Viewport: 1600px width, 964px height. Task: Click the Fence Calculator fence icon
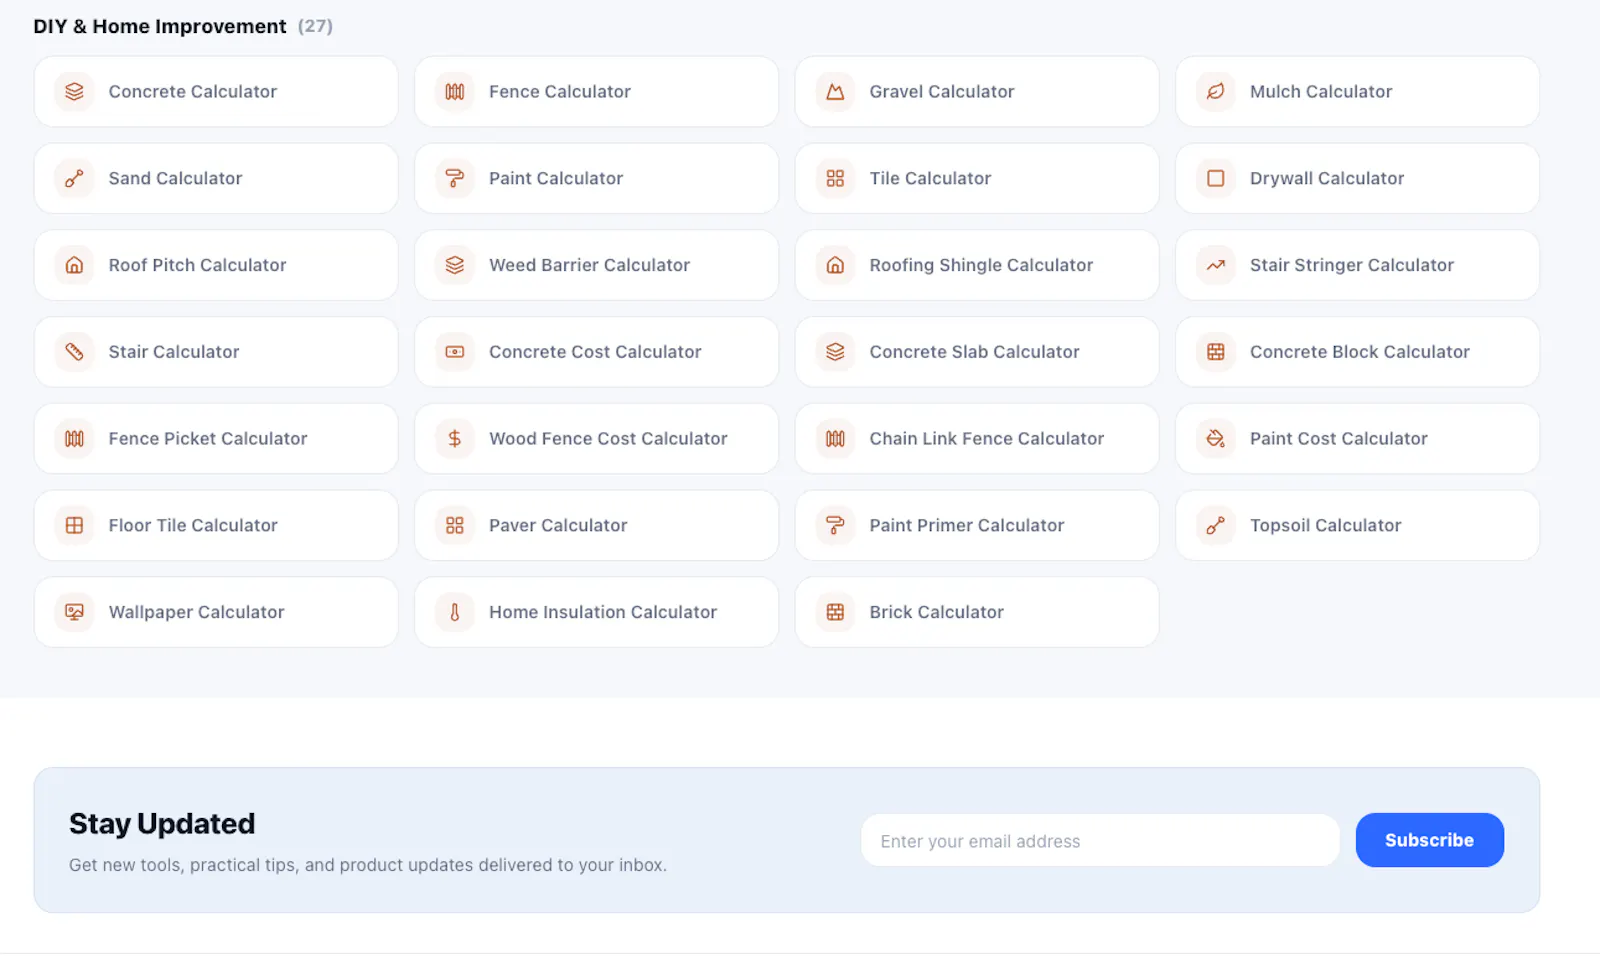click(x=455, y=92)
